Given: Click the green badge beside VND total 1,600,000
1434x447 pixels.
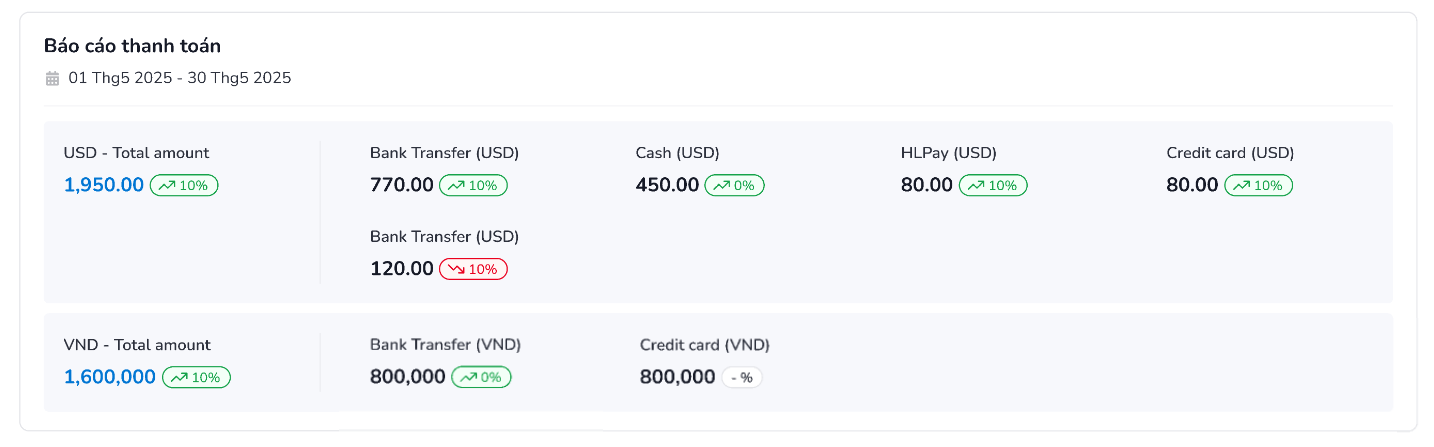Looking at the screenshot, I should tap(196, 377).
